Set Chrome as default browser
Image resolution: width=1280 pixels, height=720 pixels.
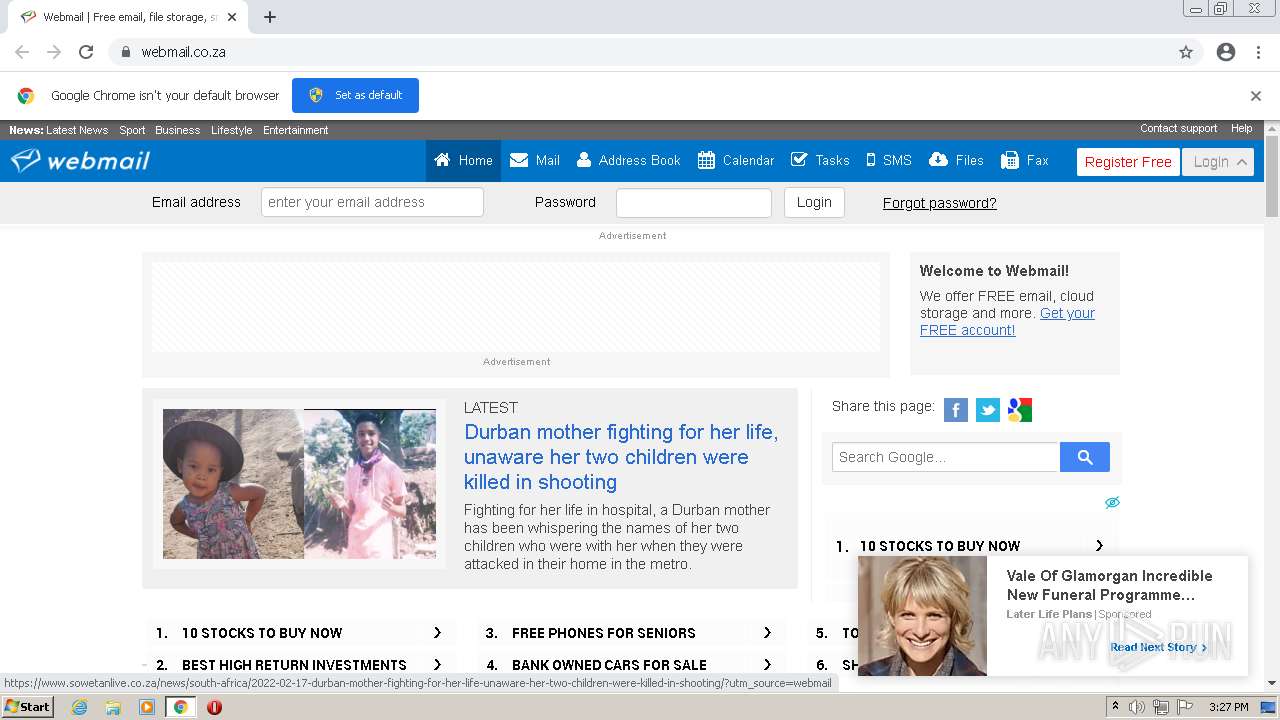[x=355, y=95]
